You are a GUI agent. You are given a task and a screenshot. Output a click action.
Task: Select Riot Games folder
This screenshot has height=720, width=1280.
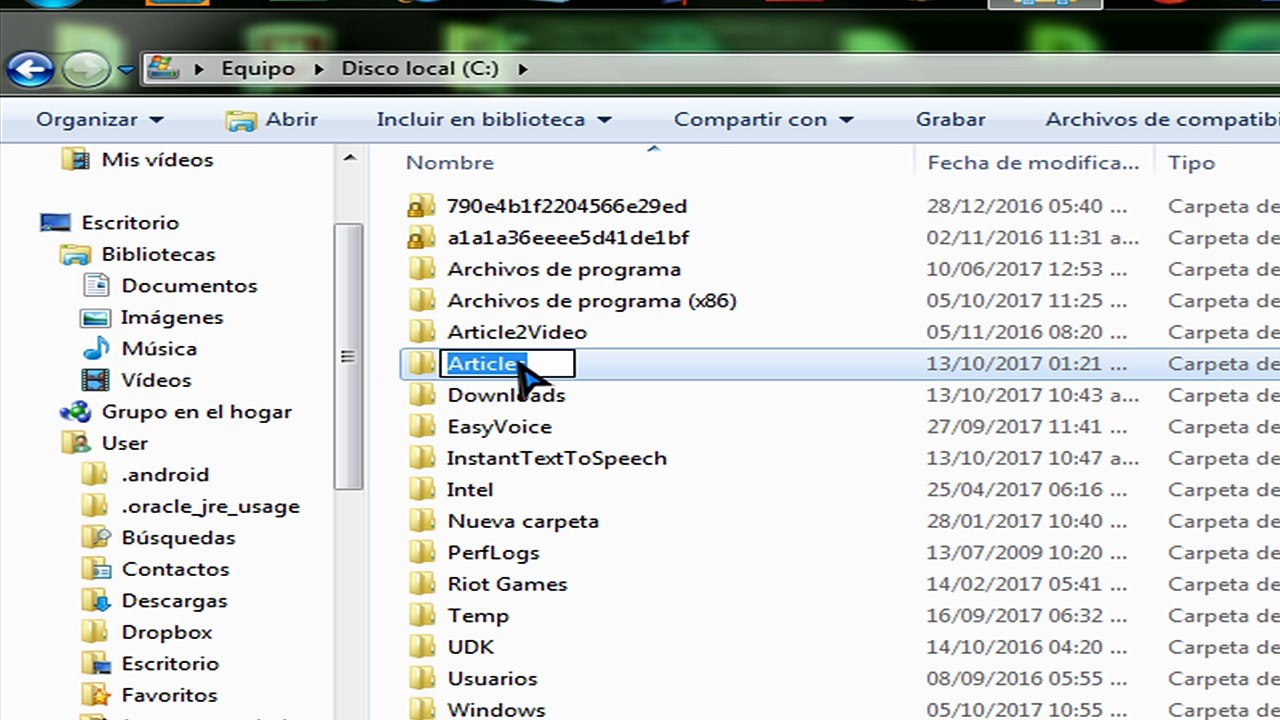click(507, 584)
